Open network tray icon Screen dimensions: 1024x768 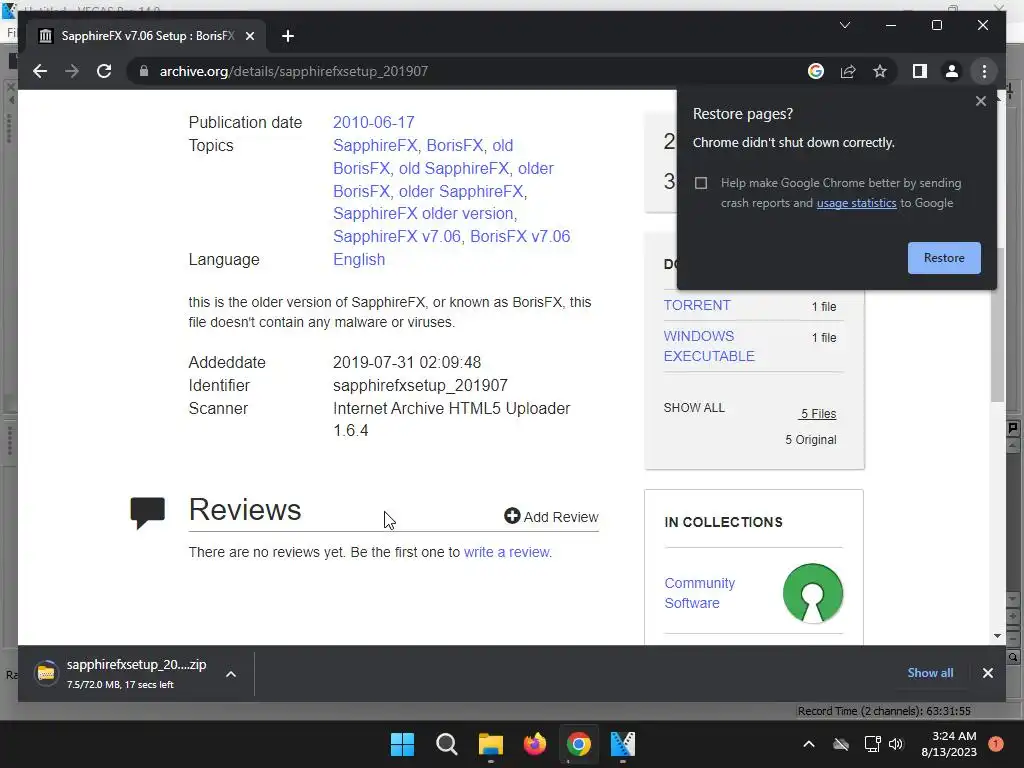(x=872, y=744)
